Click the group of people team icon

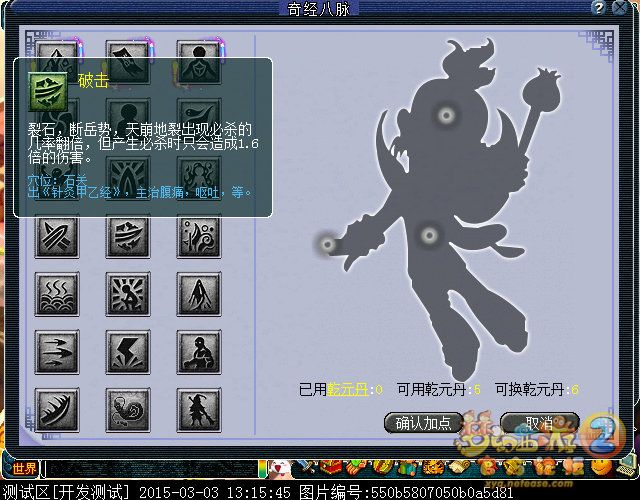click(x=407, y=468)
